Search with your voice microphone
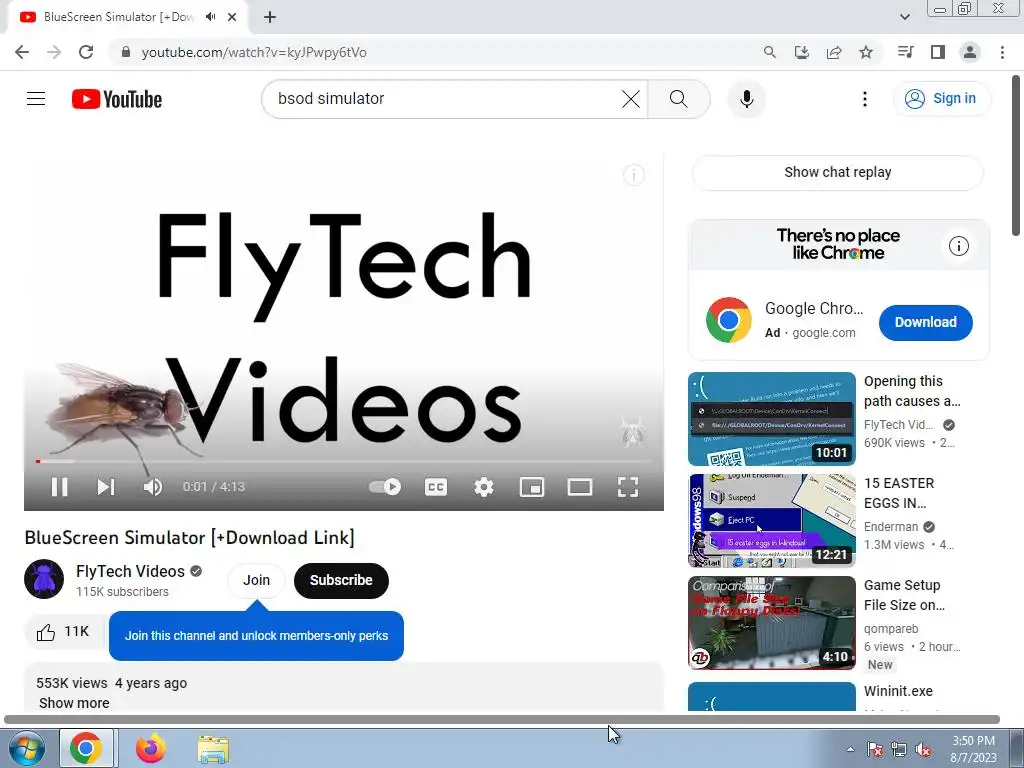 pos(747,99)
